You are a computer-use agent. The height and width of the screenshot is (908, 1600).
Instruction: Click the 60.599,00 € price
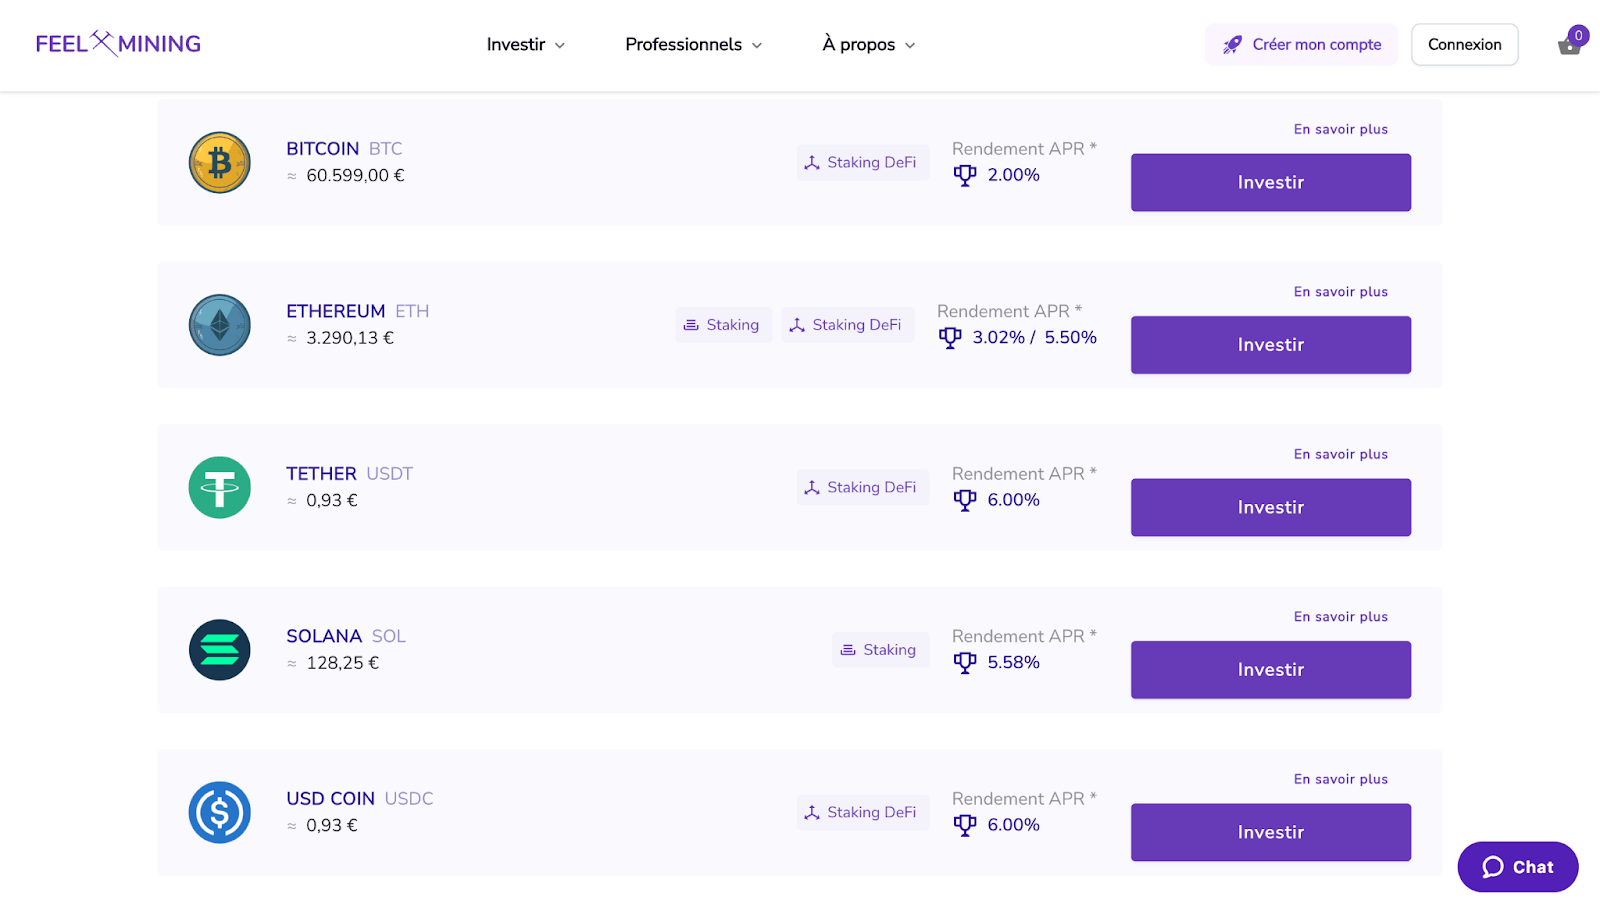tap(355, 176)
